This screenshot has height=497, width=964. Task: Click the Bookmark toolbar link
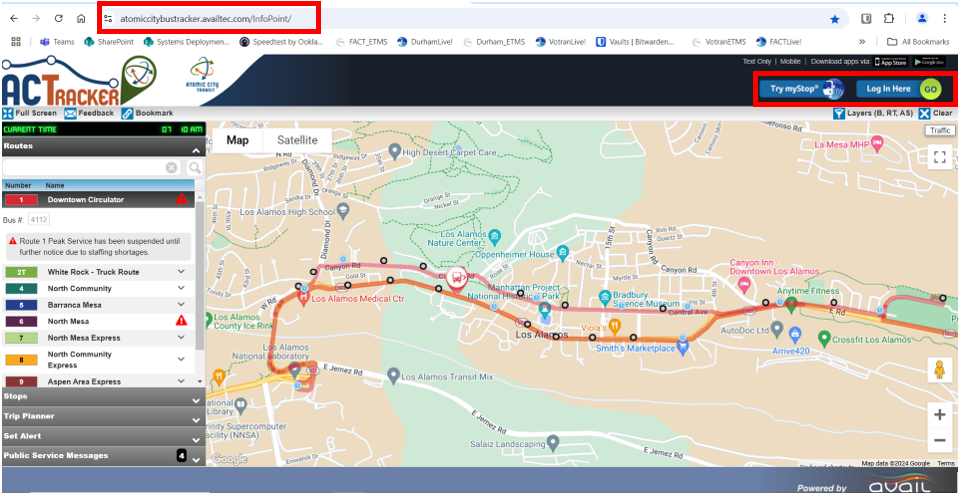147,113
